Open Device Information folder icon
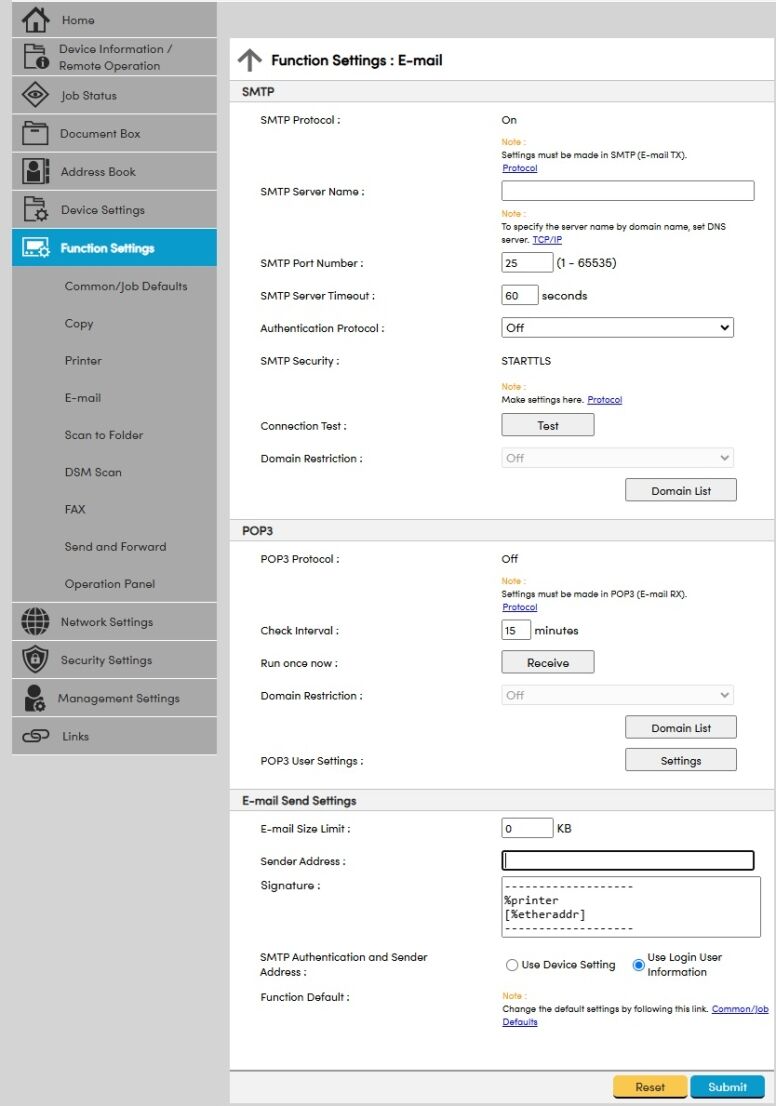This screenshot has height=1106, width=776. pyautogui.click(x=35, y=57)
